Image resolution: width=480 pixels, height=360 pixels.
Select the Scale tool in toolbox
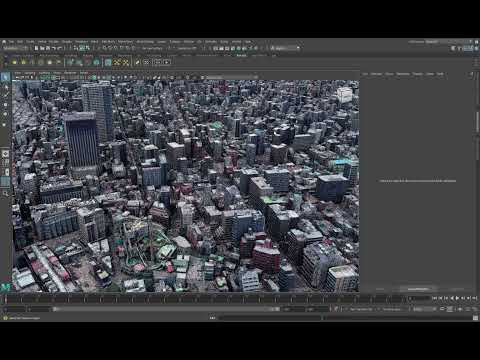point(5,124)
